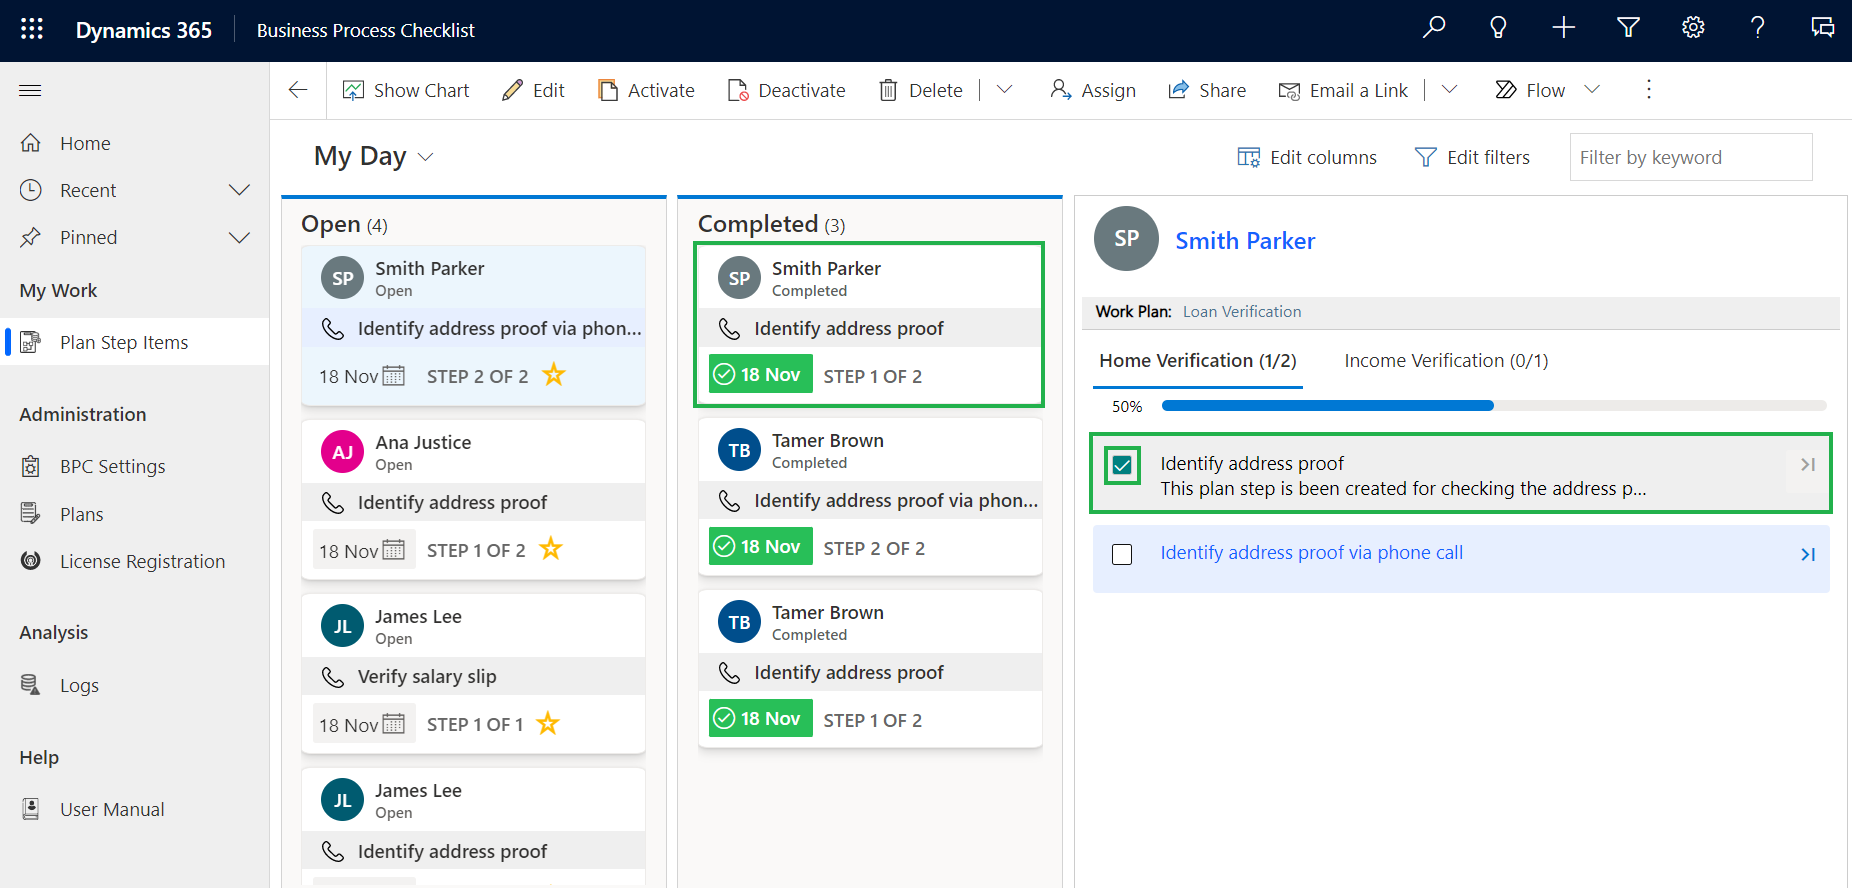Viewport: 1852px width, 888px height.
Task: Click the Filter by keyword field
Action: pyautogui.click(x=1690, y=157)
